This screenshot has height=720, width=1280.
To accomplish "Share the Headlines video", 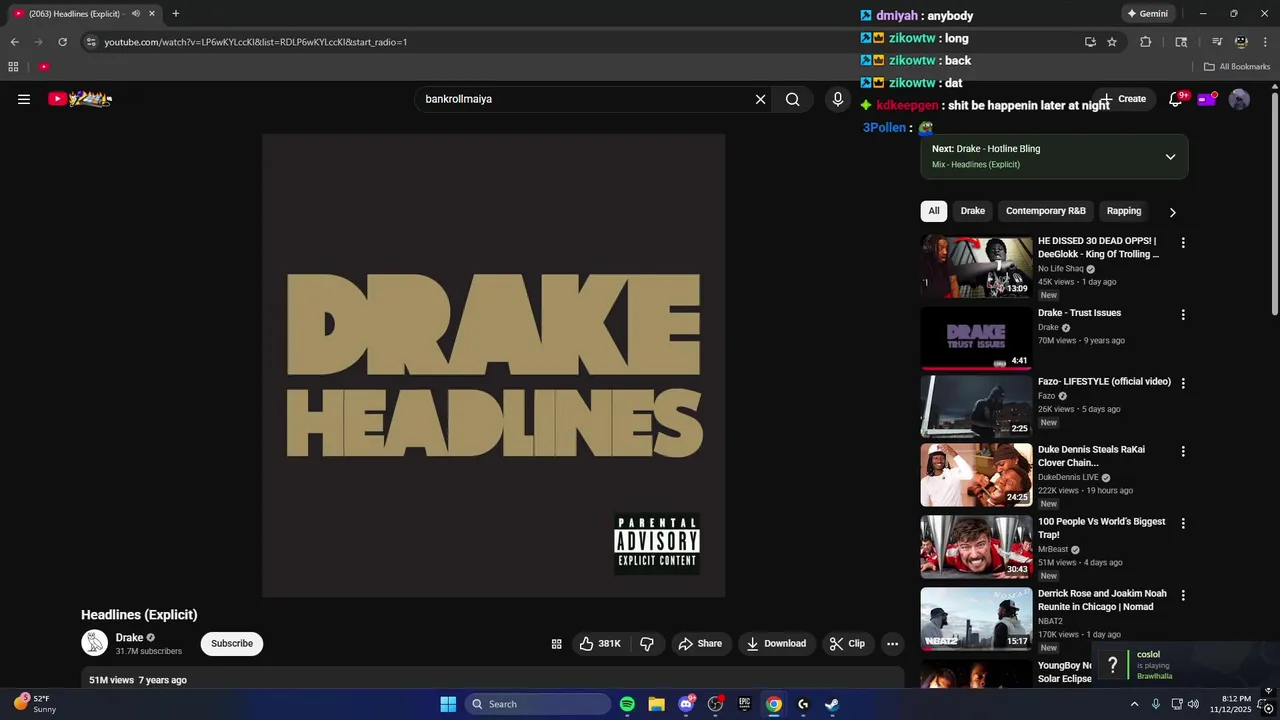I will tap(700, 644).
